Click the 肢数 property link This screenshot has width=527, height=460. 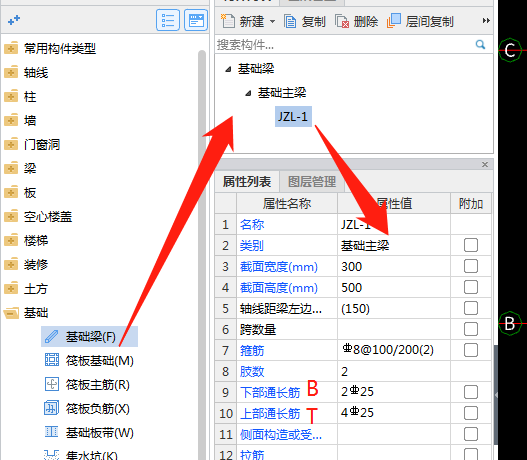click(252, 372)
